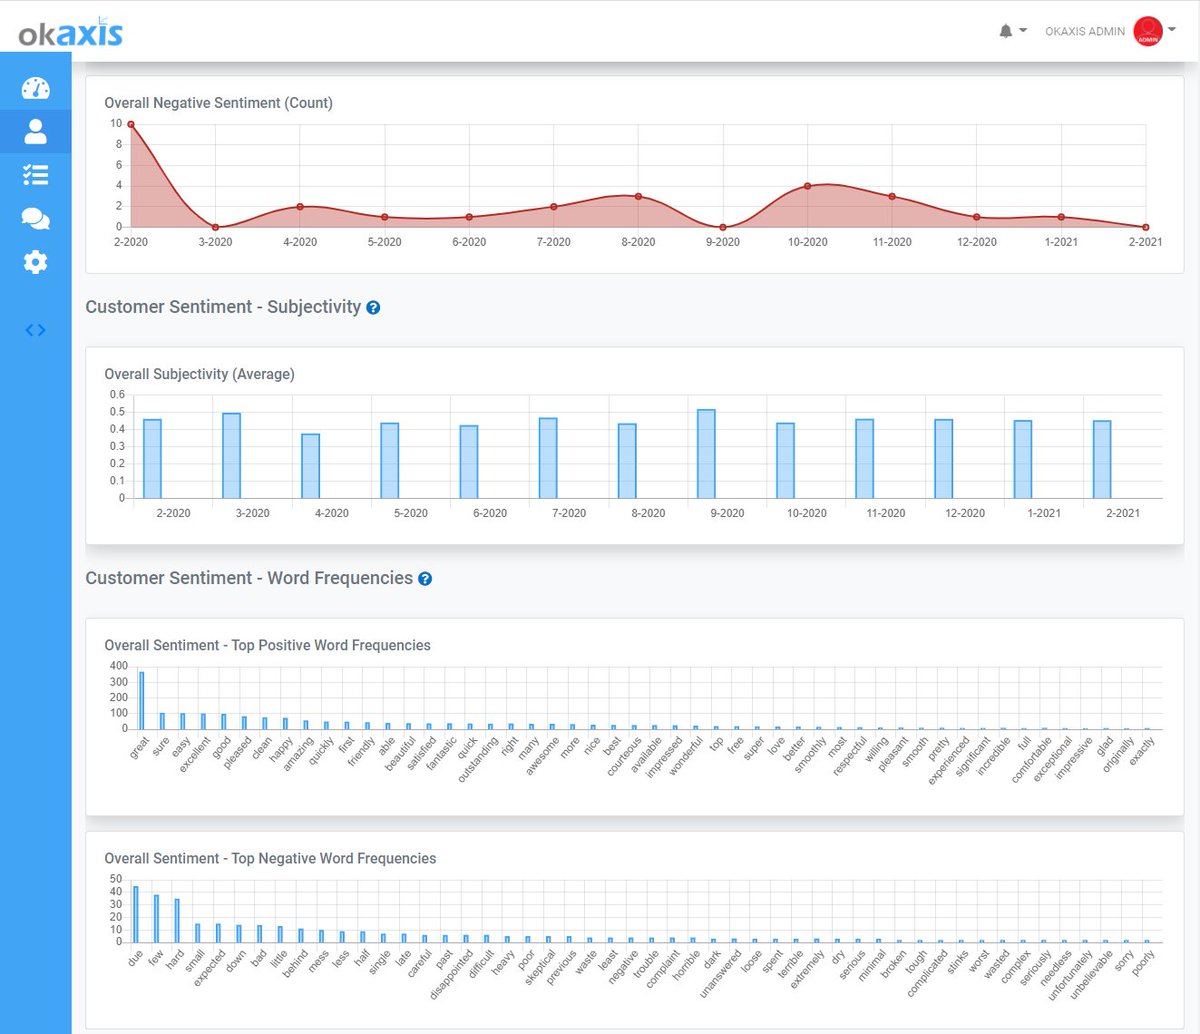Viewport: 1200px width, 1034px height.
Task: Open the chat conversations sidebar icon
Action: (x=35, y=218)
